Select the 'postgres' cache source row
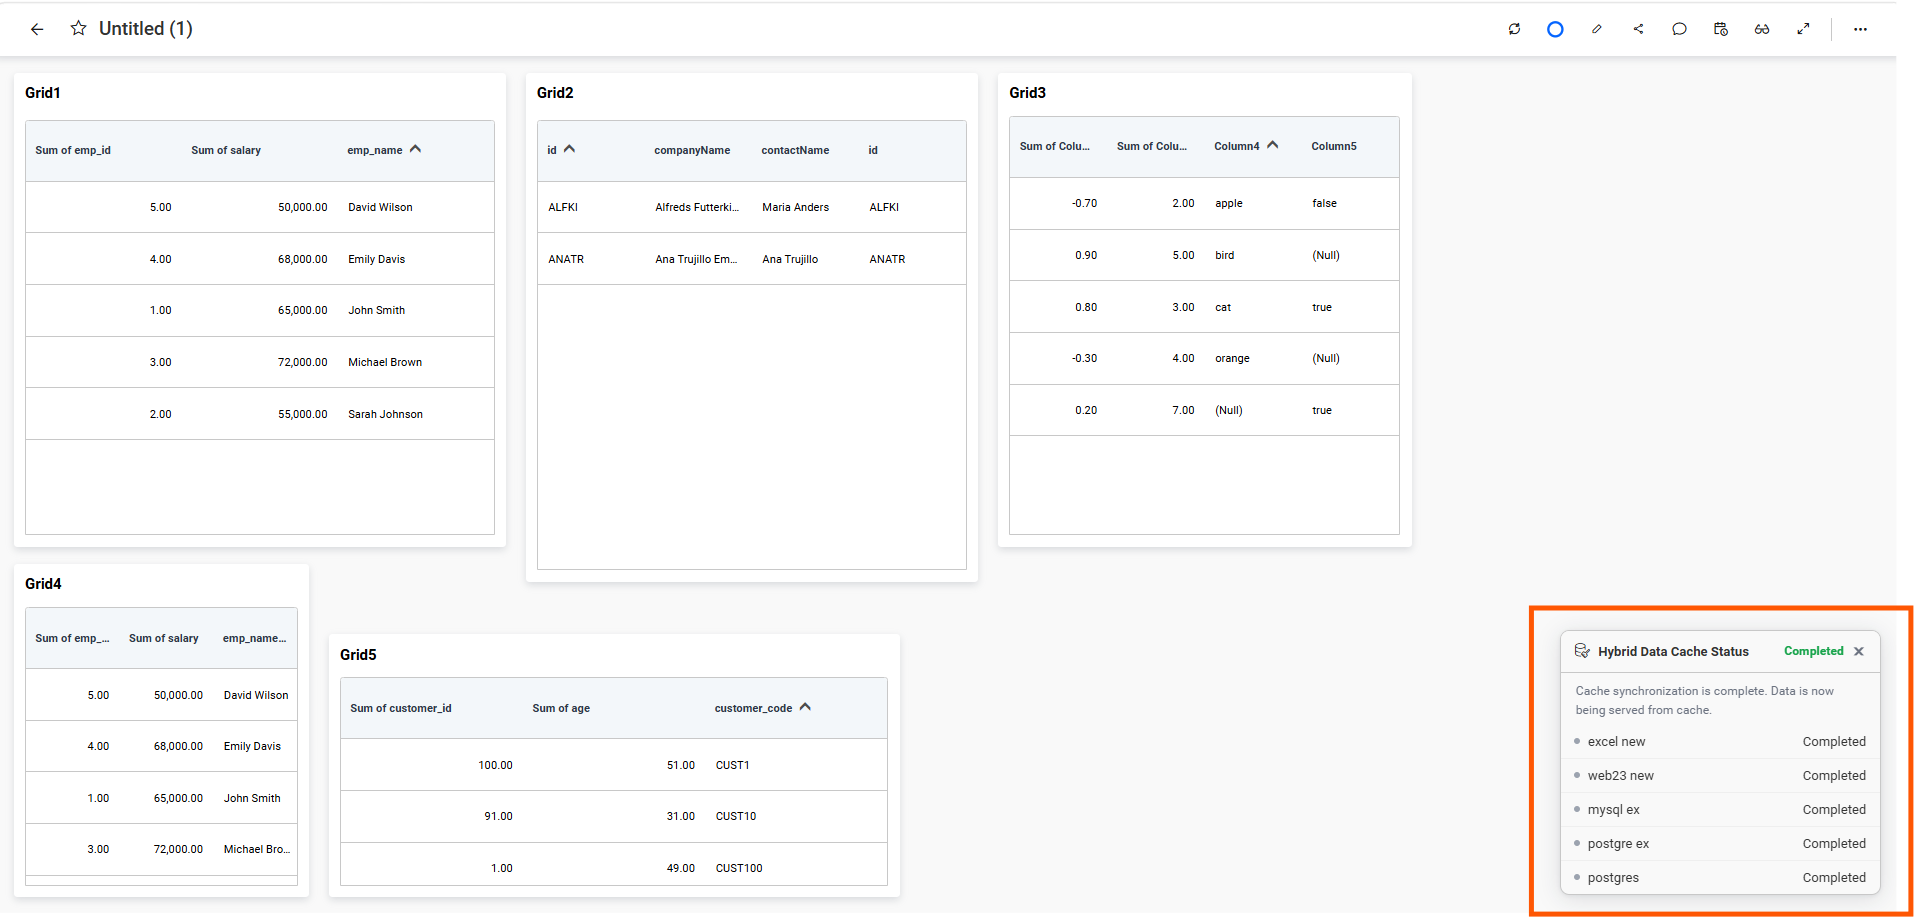Image resolution: width=1914 pixels, height=917 pixels. [1720, 878]
